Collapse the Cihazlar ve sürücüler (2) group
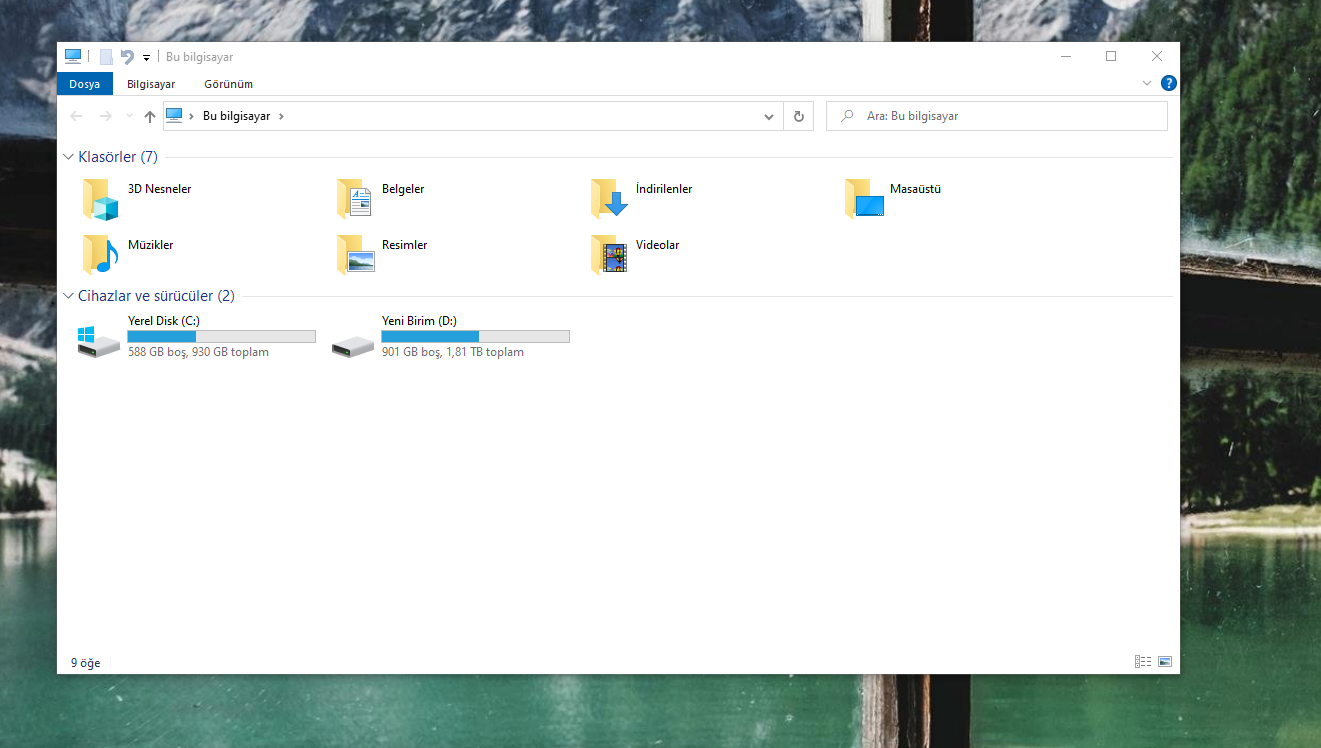This screenshot has height=748, width=1321. pos(68,296)
